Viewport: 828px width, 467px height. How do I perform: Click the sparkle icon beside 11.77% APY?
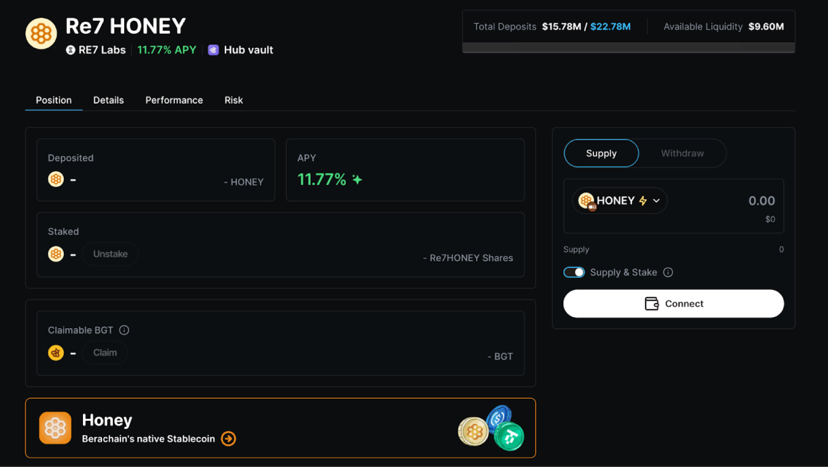tap(357, 180)
